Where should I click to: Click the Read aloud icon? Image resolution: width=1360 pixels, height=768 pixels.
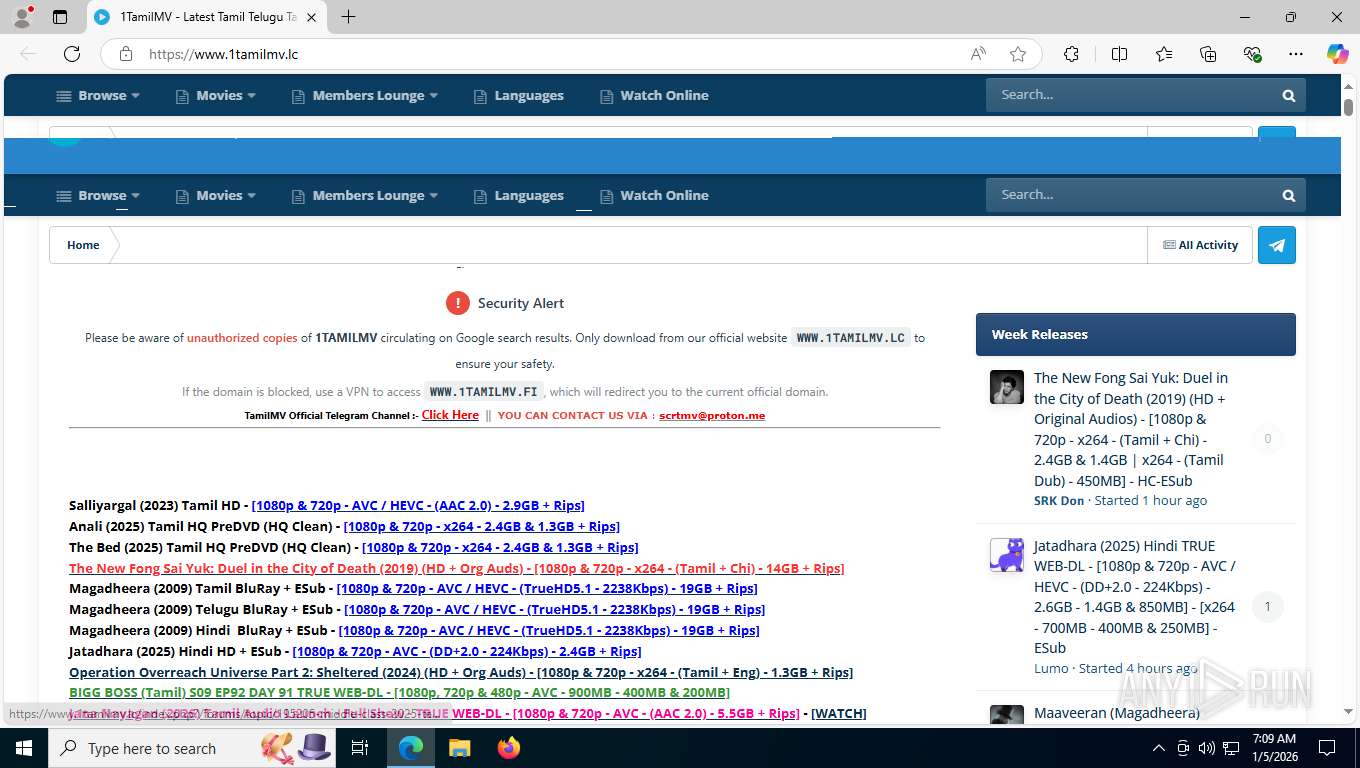coord(978,54)
